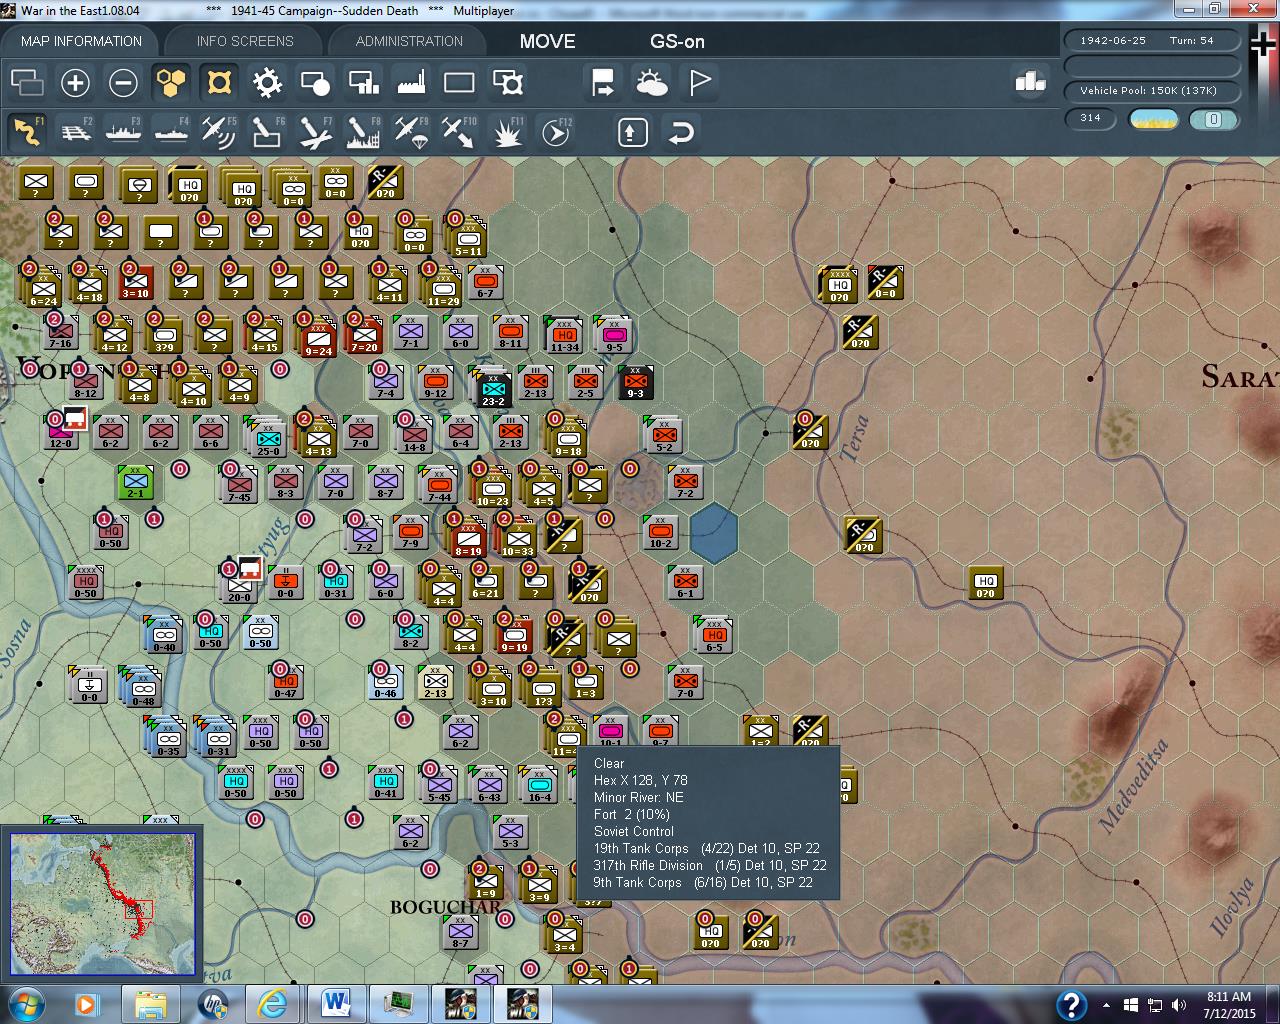1280x1024 pixels.
Task: Select the 23-2 cyan unit counter
Action: pyautogui.click(x=491, y=388)
